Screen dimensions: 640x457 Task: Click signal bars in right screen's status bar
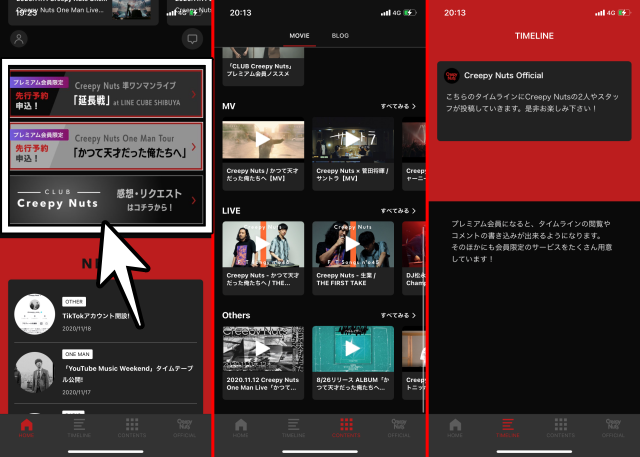[600, 13]
